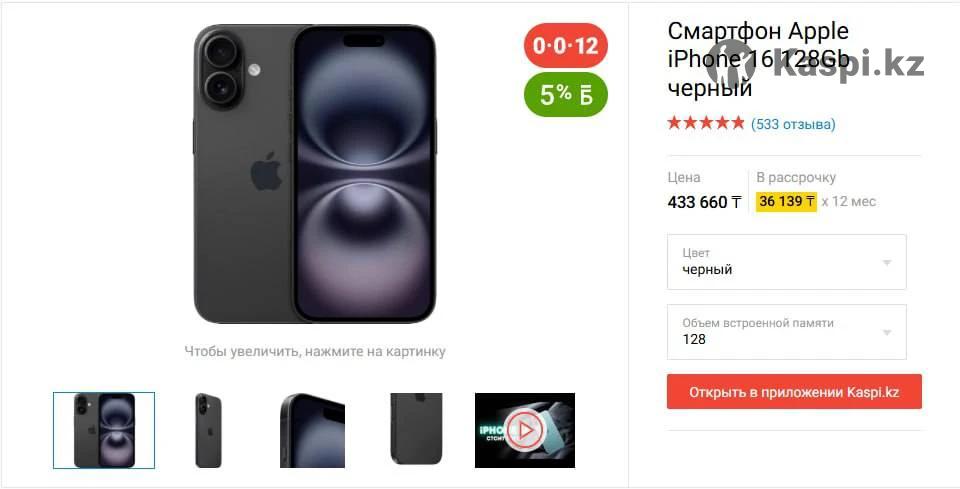Click the 433 660 ₸ price
The width and height of the screenshot is (960, 489).
pos(705,202)
